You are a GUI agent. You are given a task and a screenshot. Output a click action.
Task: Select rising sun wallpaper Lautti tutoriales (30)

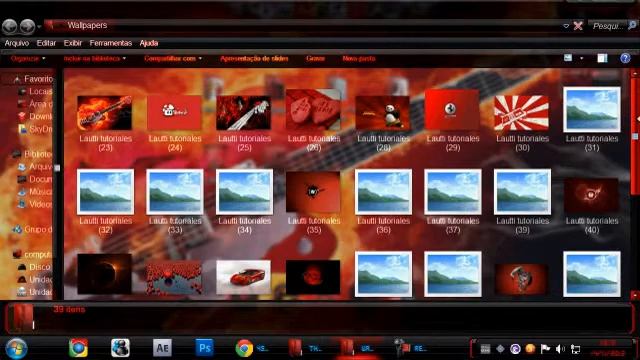coord(522,113)
